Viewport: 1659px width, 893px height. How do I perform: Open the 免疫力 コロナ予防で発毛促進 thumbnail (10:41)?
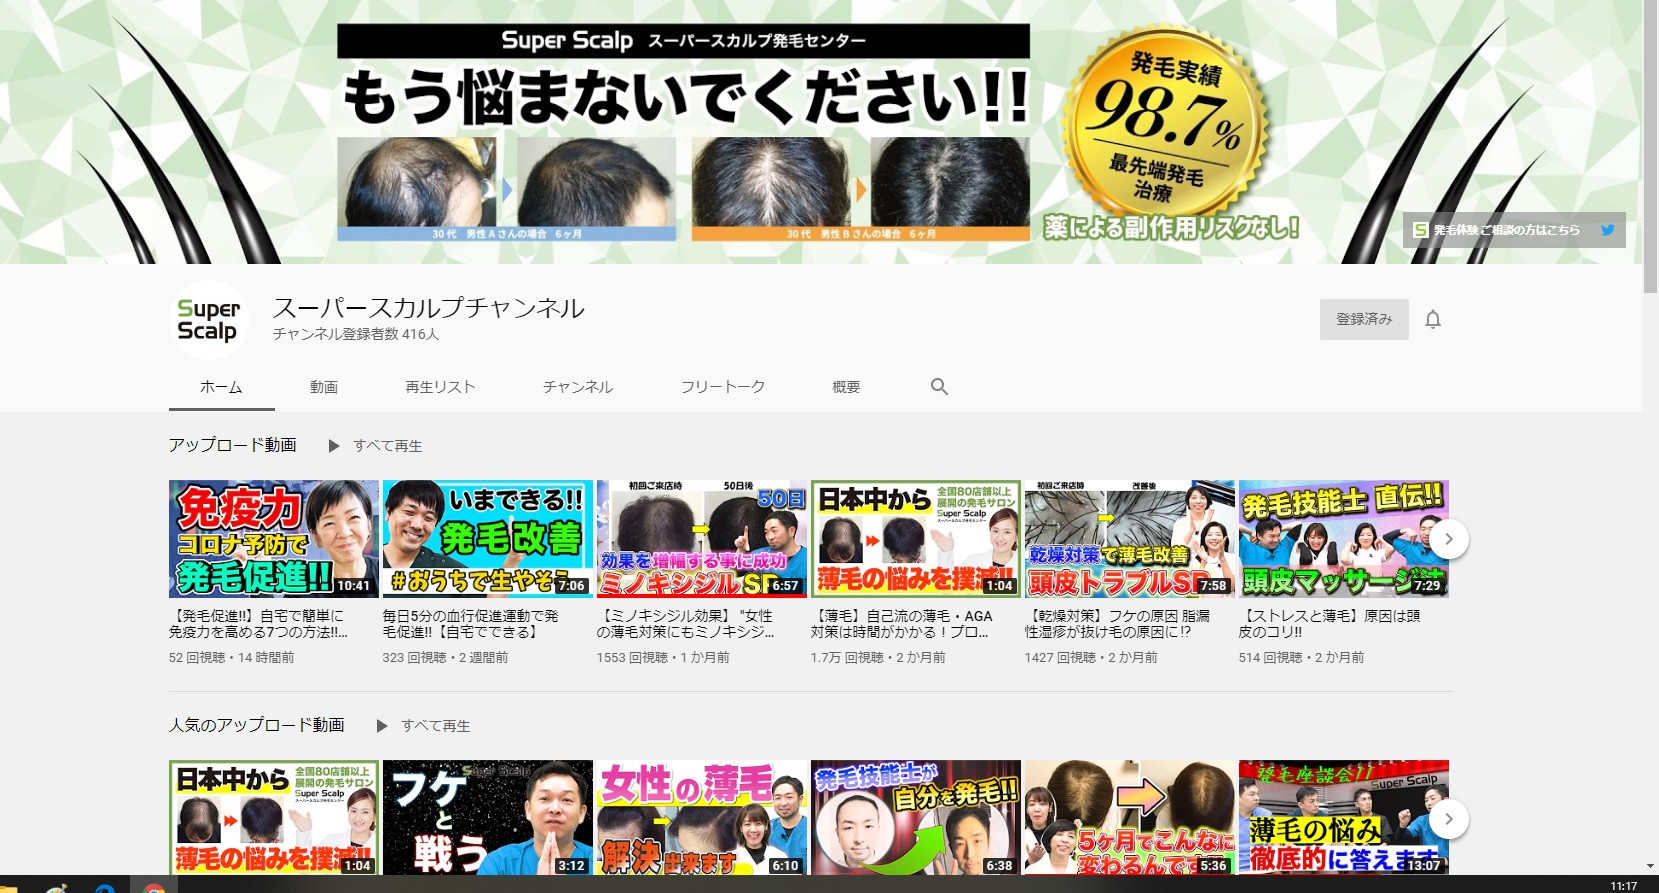274,539
